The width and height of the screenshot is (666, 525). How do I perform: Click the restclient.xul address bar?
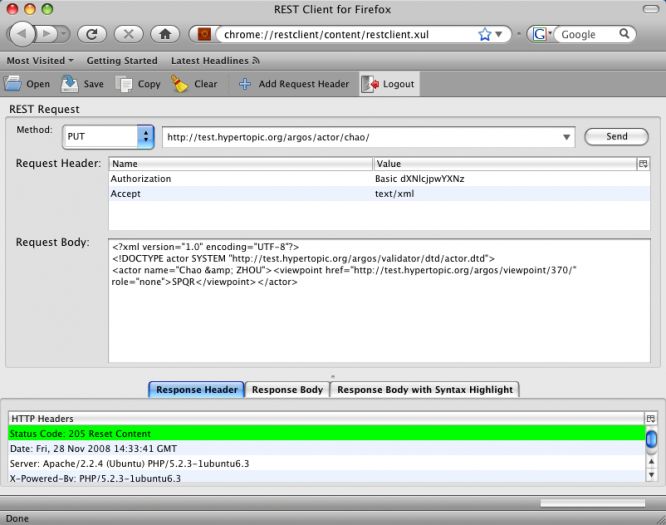click(348, 34)
